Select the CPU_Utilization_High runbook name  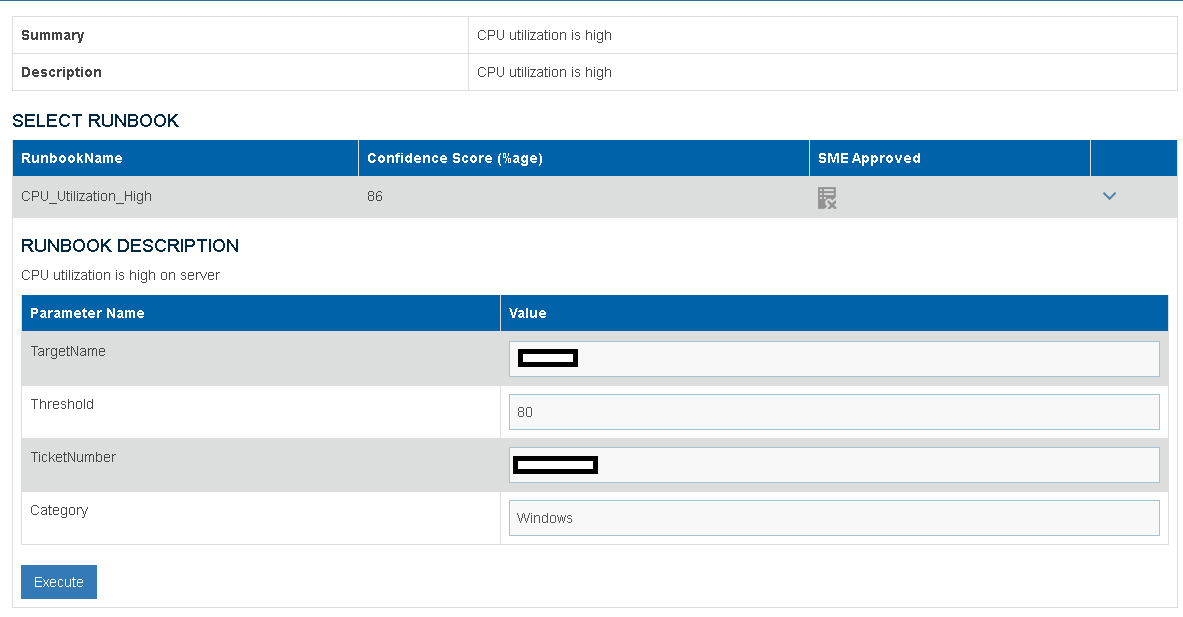tap(86, 196)
